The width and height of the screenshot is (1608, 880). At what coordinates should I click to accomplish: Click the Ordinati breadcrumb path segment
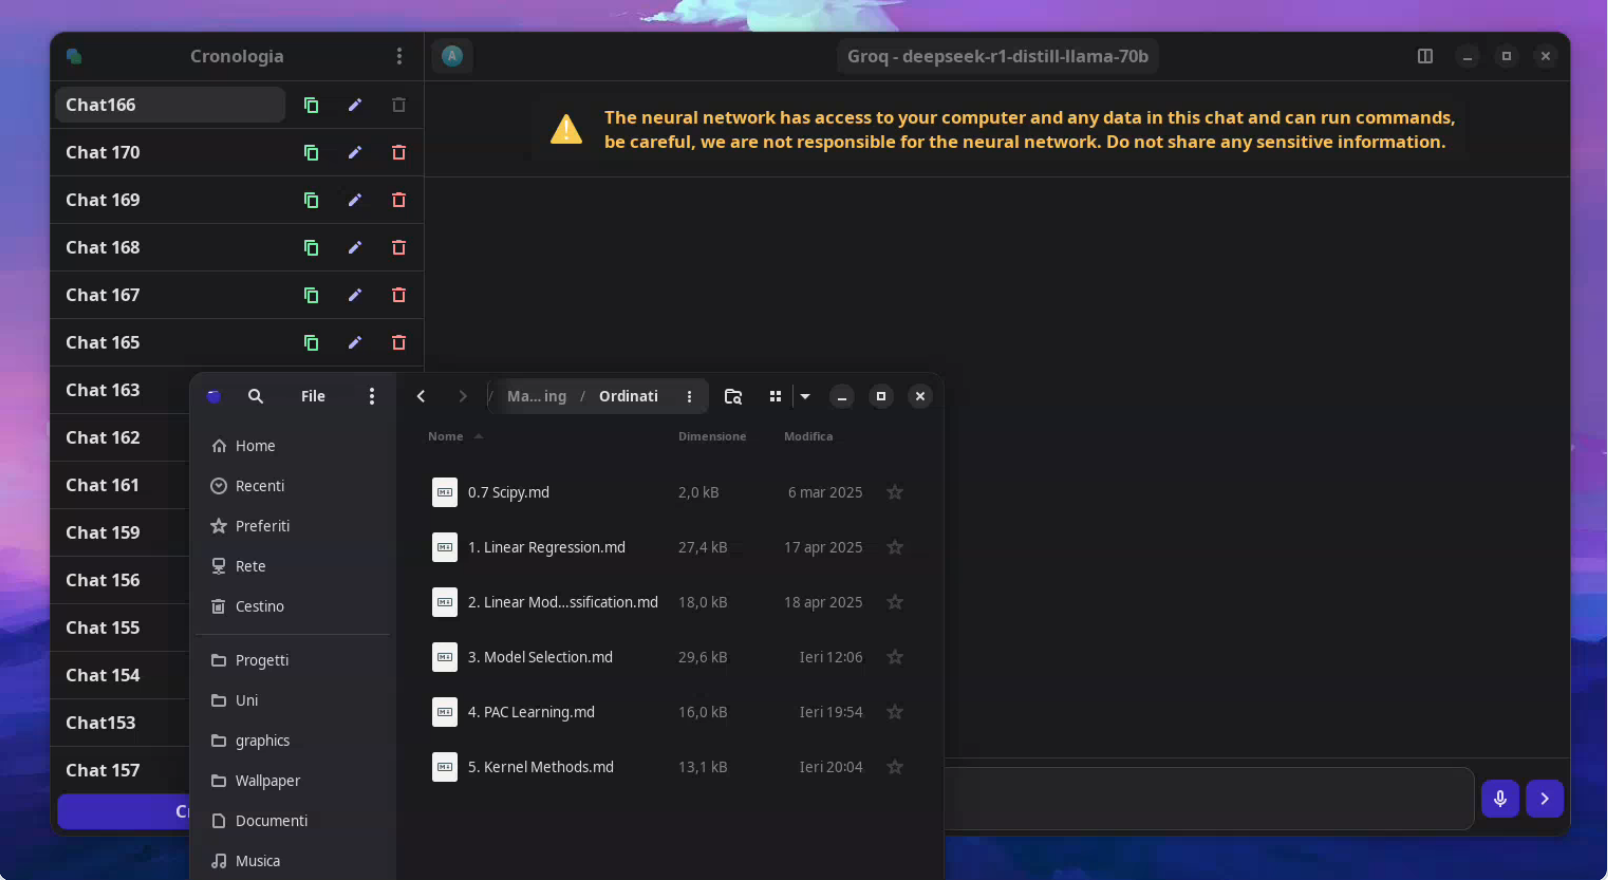(x=628, y=397)
